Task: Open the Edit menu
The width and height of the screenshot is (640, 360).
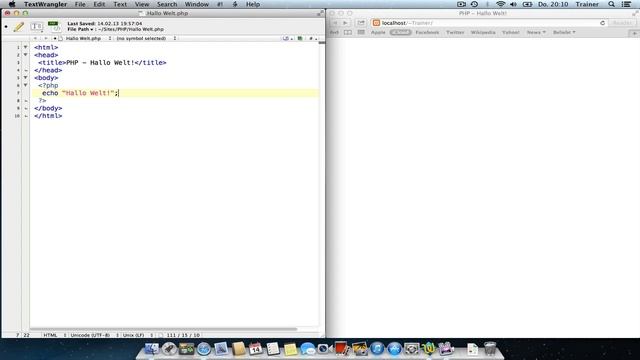Action: 99,4
